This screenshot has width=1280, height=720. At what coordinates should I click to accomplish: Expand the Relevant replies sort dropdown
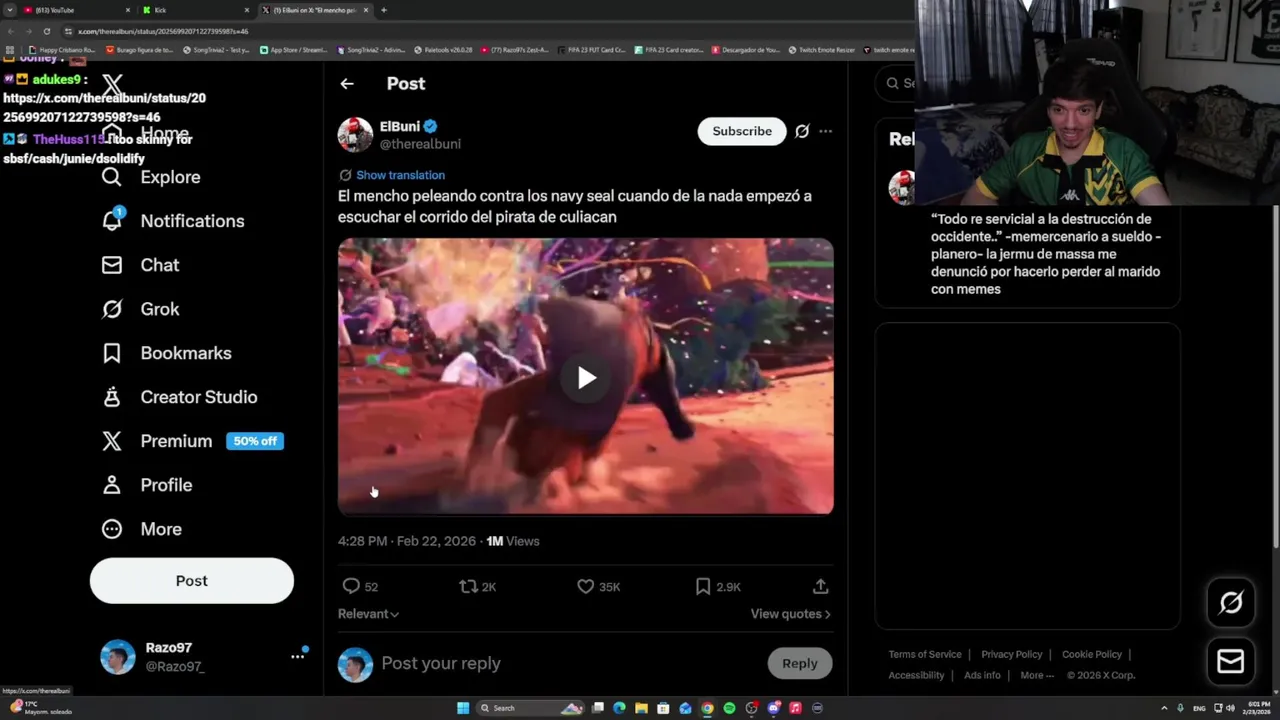pyautogui.click(x=368, y=614)
